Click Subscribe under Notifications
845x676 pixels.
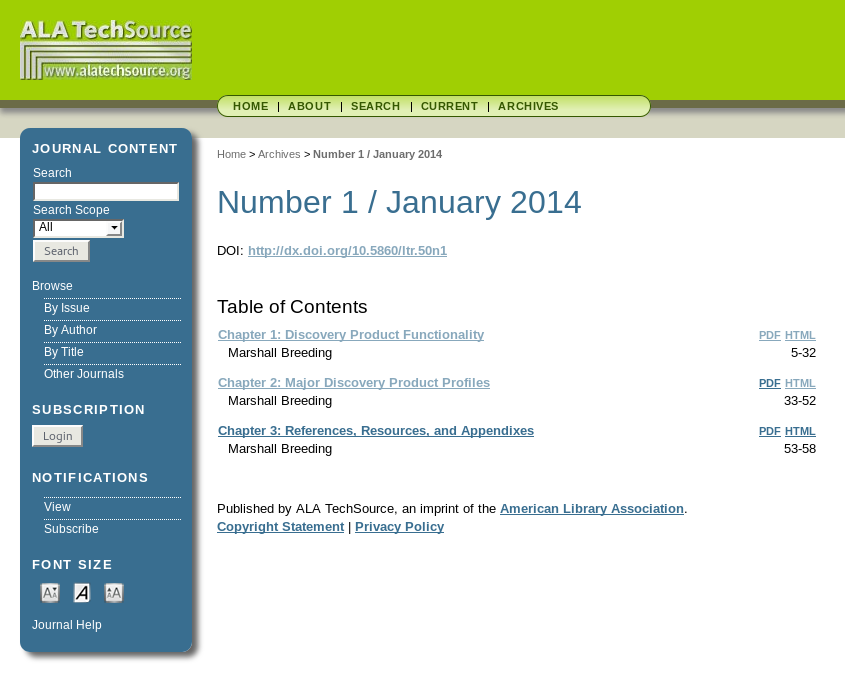coord(71,529)
